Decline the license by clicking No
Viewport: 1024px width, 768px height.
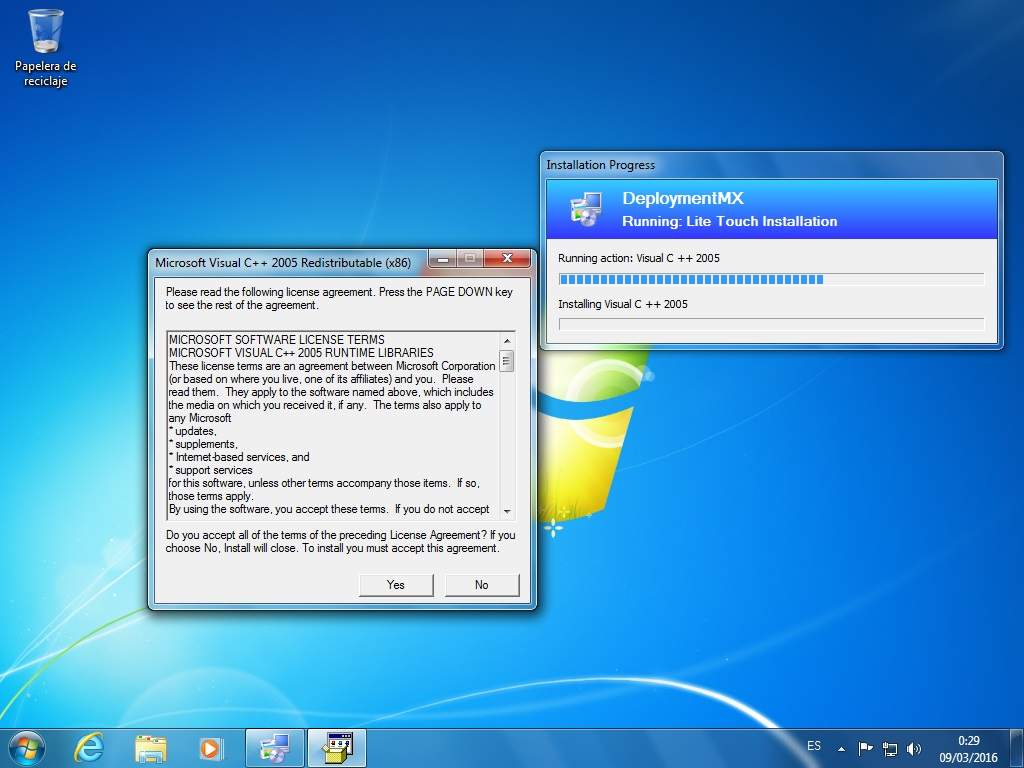click(481, 585)
